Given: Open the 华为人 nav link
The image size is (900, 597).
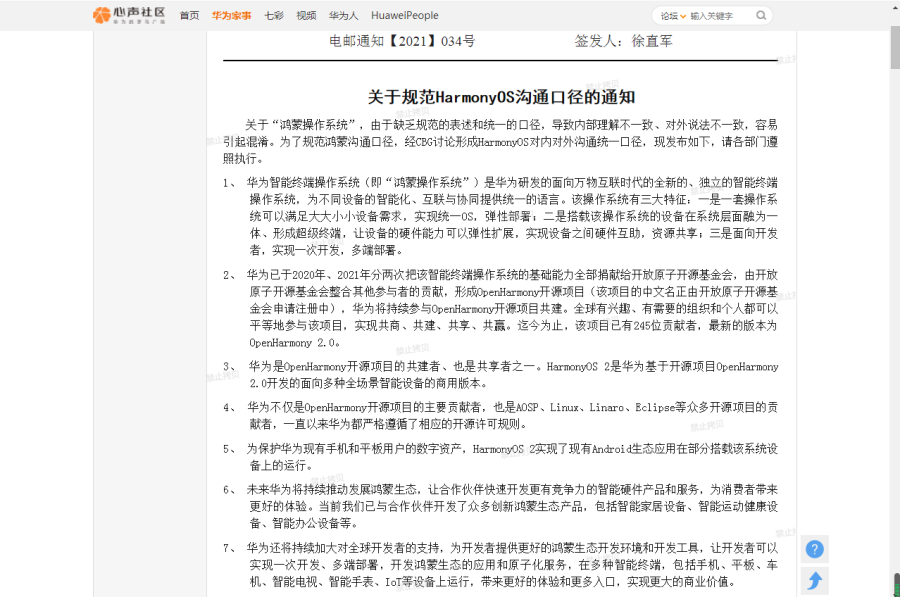Looking at the screenshot, I should (x=343, y=16).
